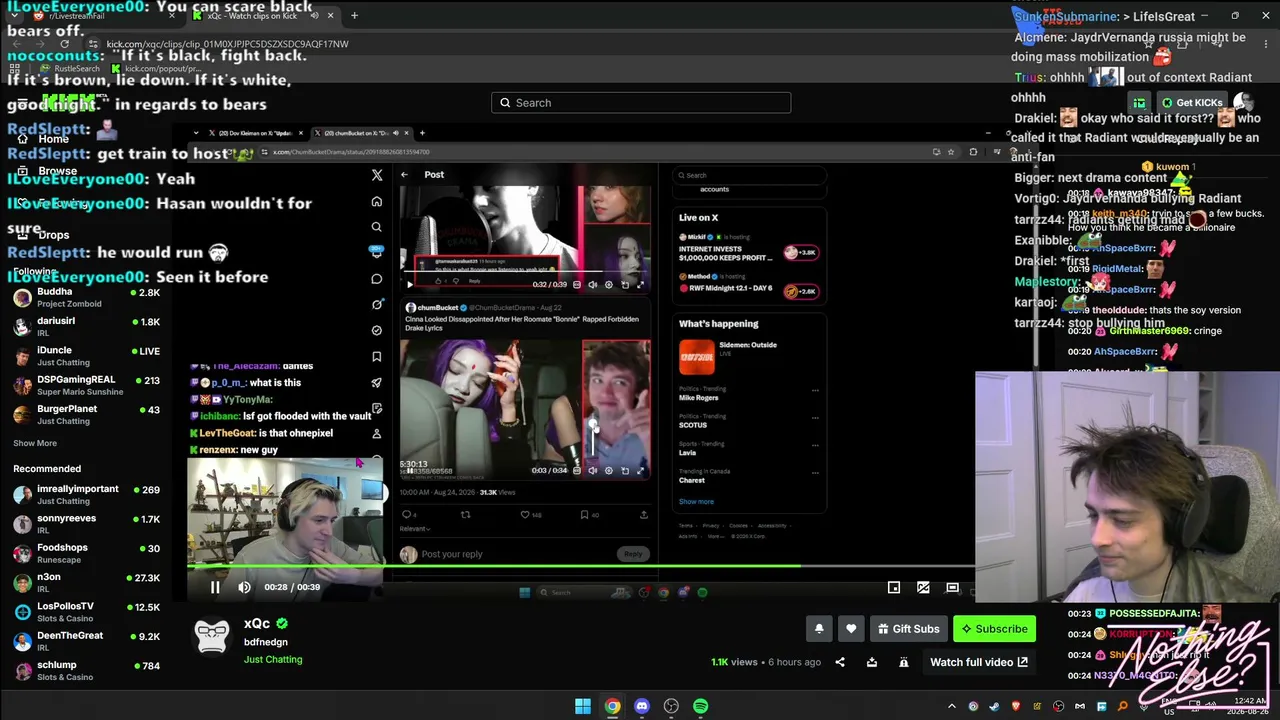Toggle notifications with the bell button
Viewport: 1280px width, 720px height.
point(819,629)
